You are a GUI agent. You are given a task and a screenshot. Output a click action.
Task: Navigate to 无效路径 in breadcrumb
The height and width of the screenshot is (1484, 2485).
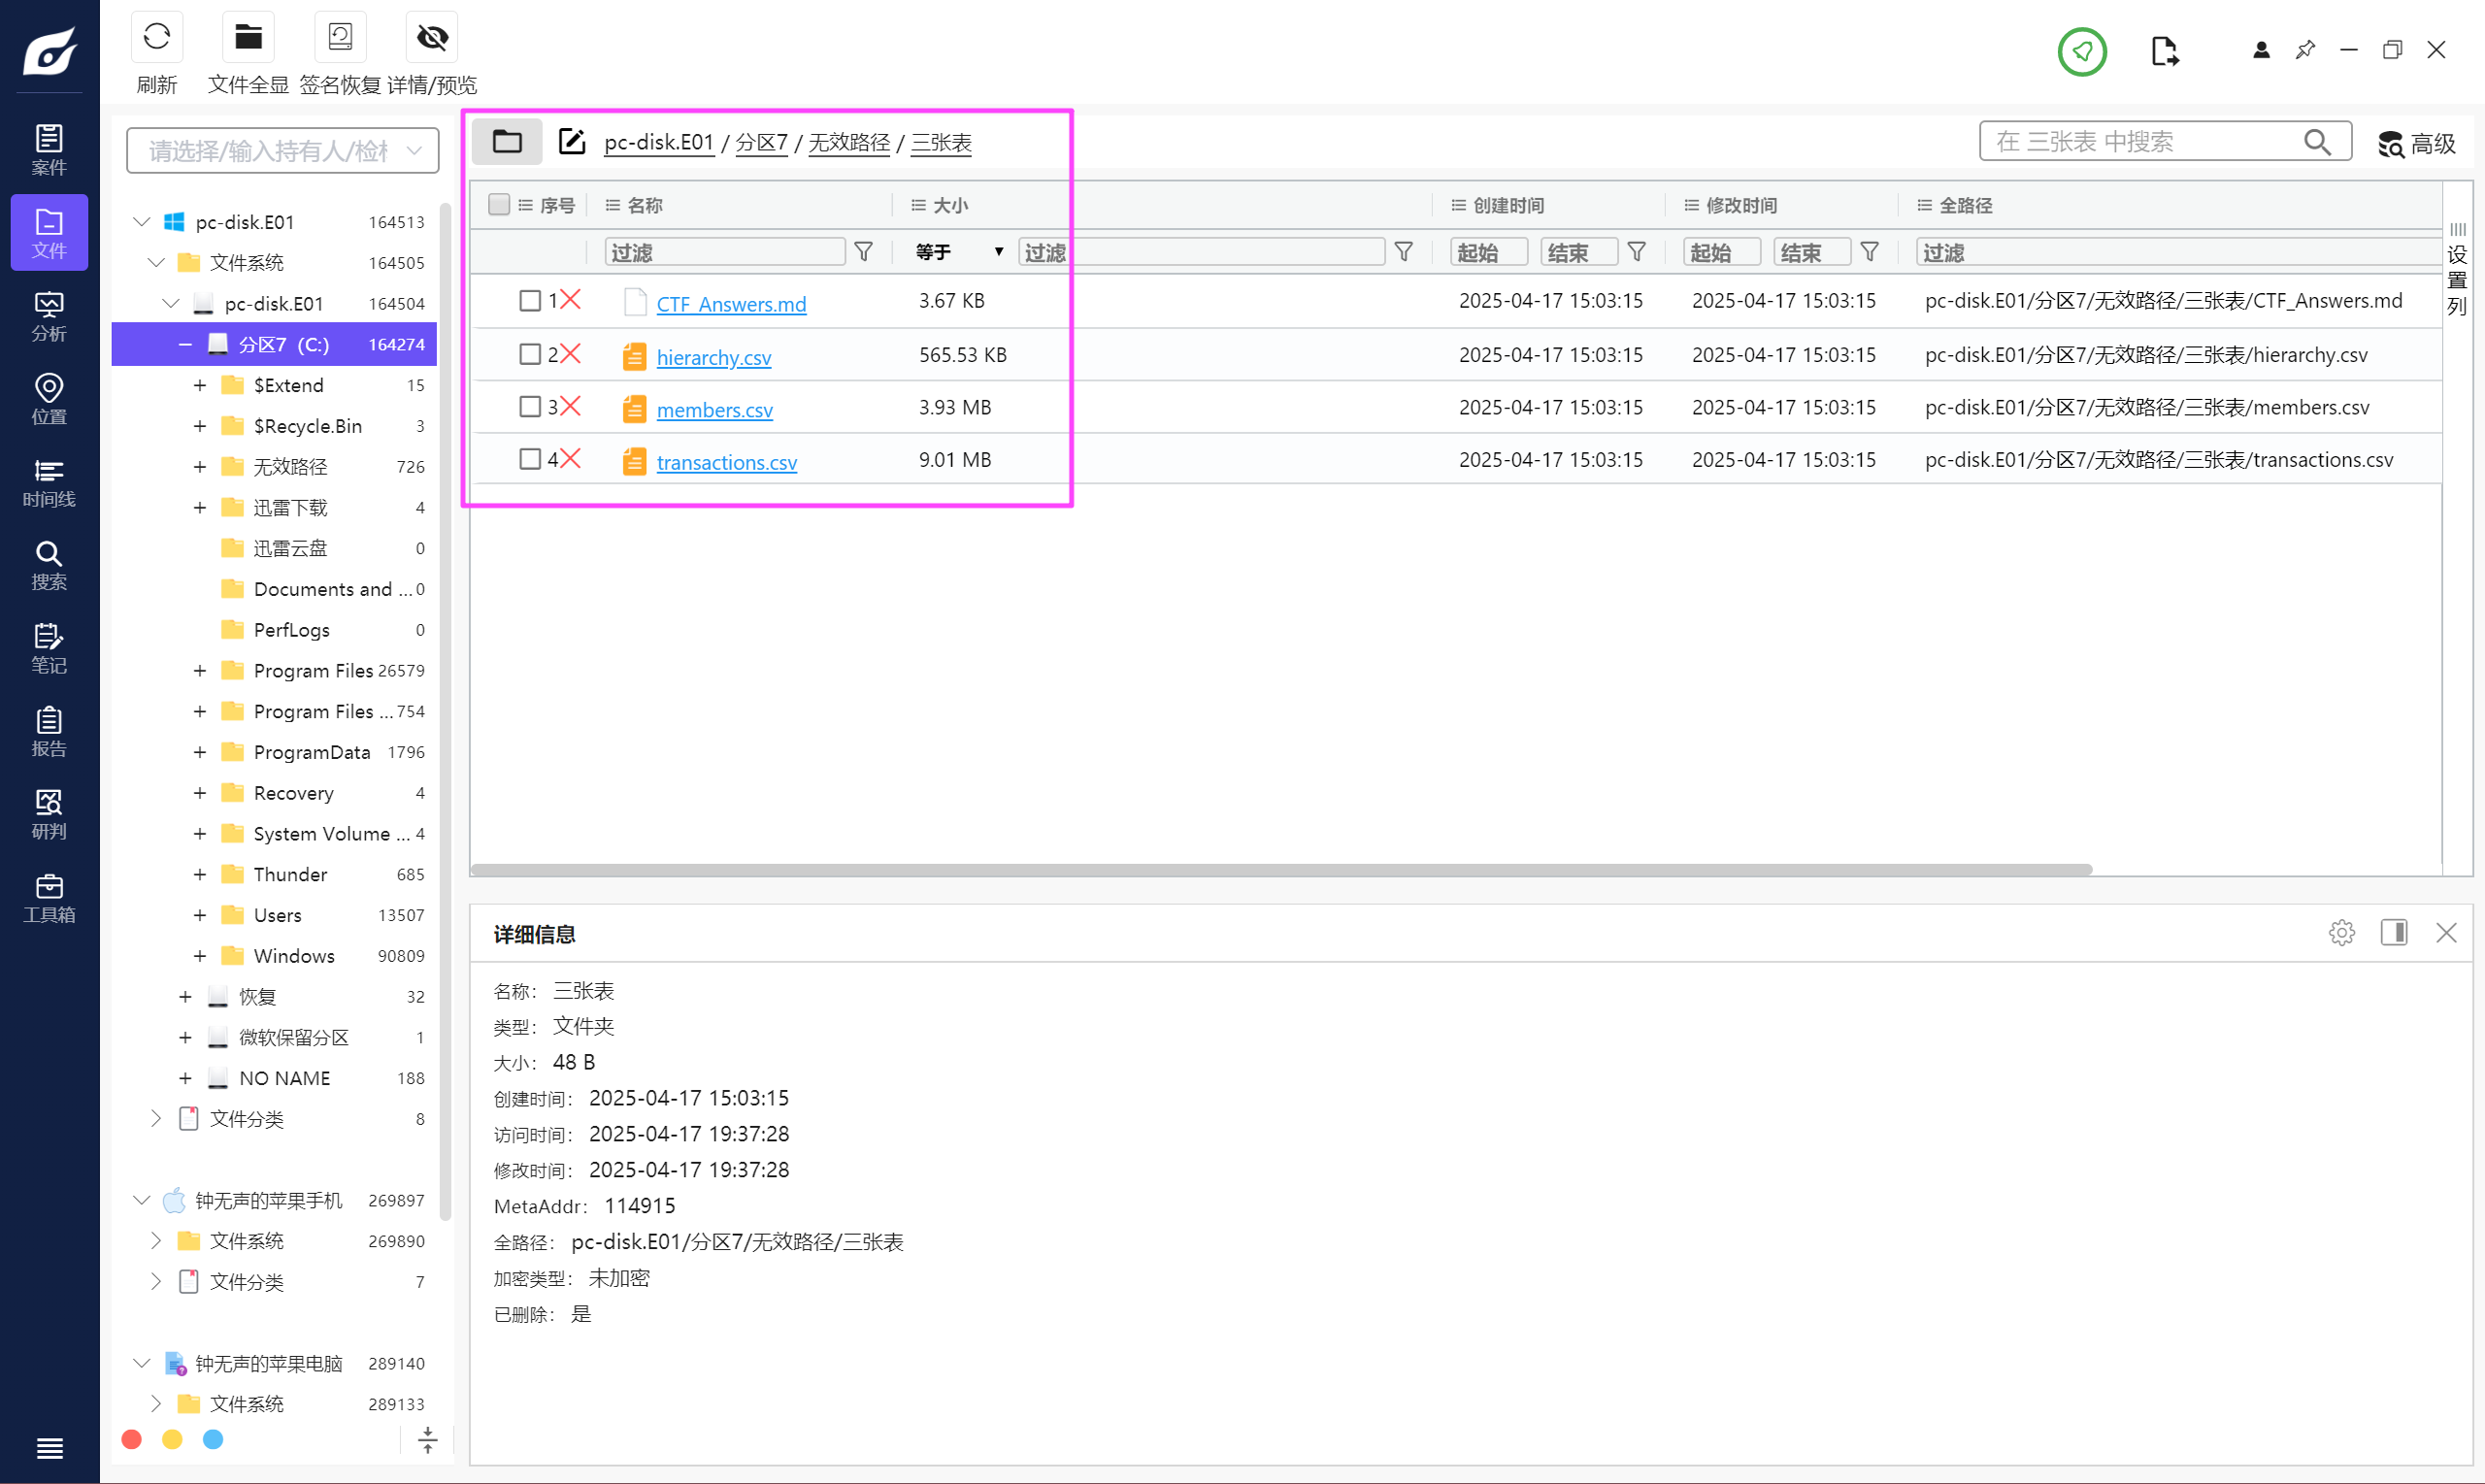click(x=848, y=143)
